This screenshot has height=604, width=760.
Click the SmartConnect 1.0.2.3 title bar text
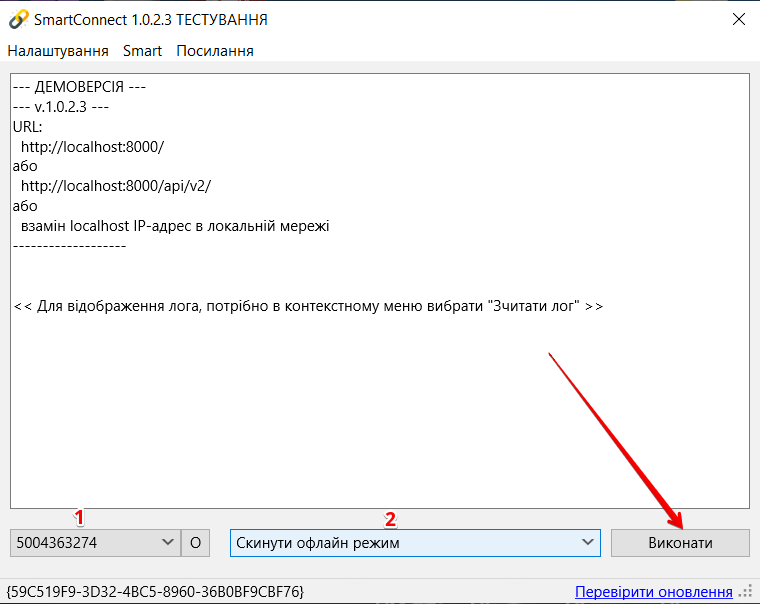click(x=150, y=19)
